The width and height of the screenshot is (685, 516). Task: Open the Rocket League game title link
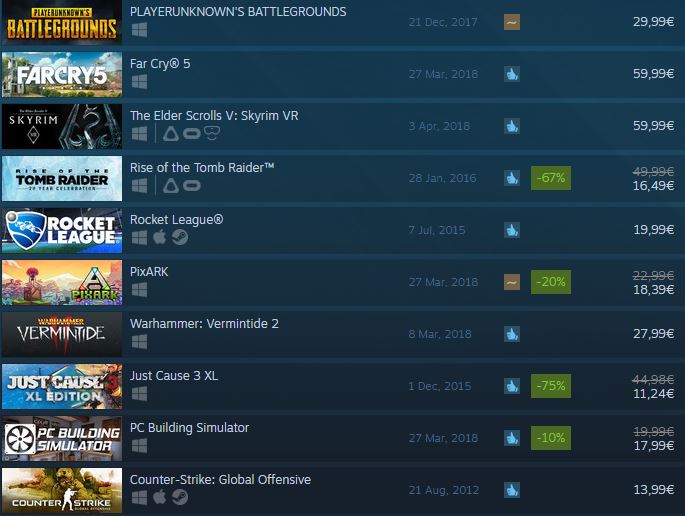coord(176,219)
